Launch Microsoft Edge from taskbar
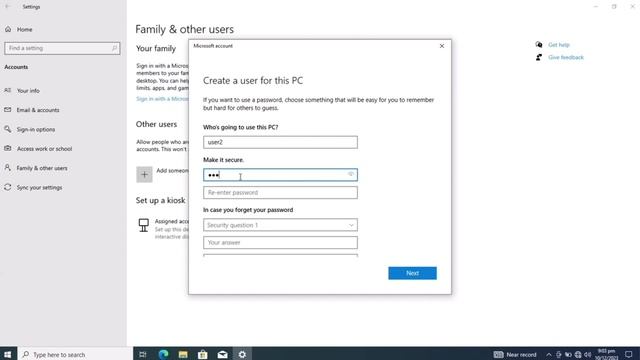The width and height of the screenshot is (640, 360). [163, 354]
